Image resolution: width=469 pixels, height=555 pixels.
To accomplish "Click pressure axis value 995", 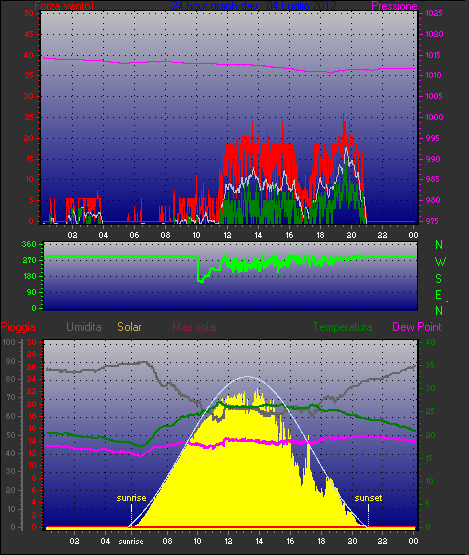I will (x=432, y=138).
